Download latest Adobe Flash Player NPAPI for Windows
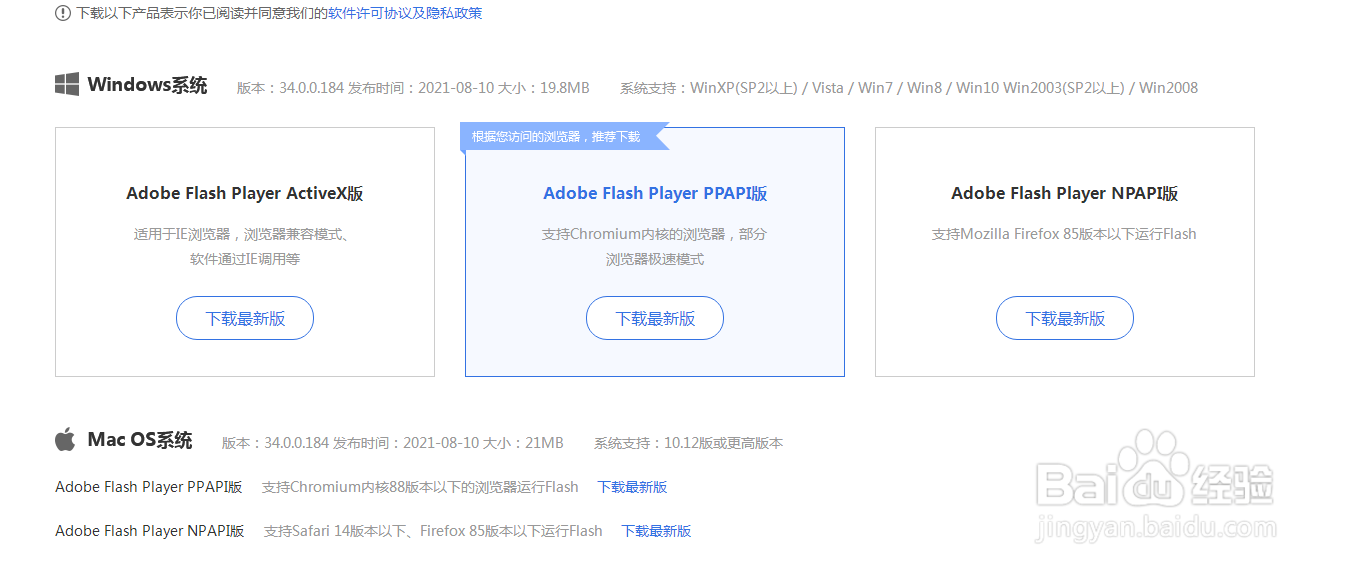 [1065, 318]
